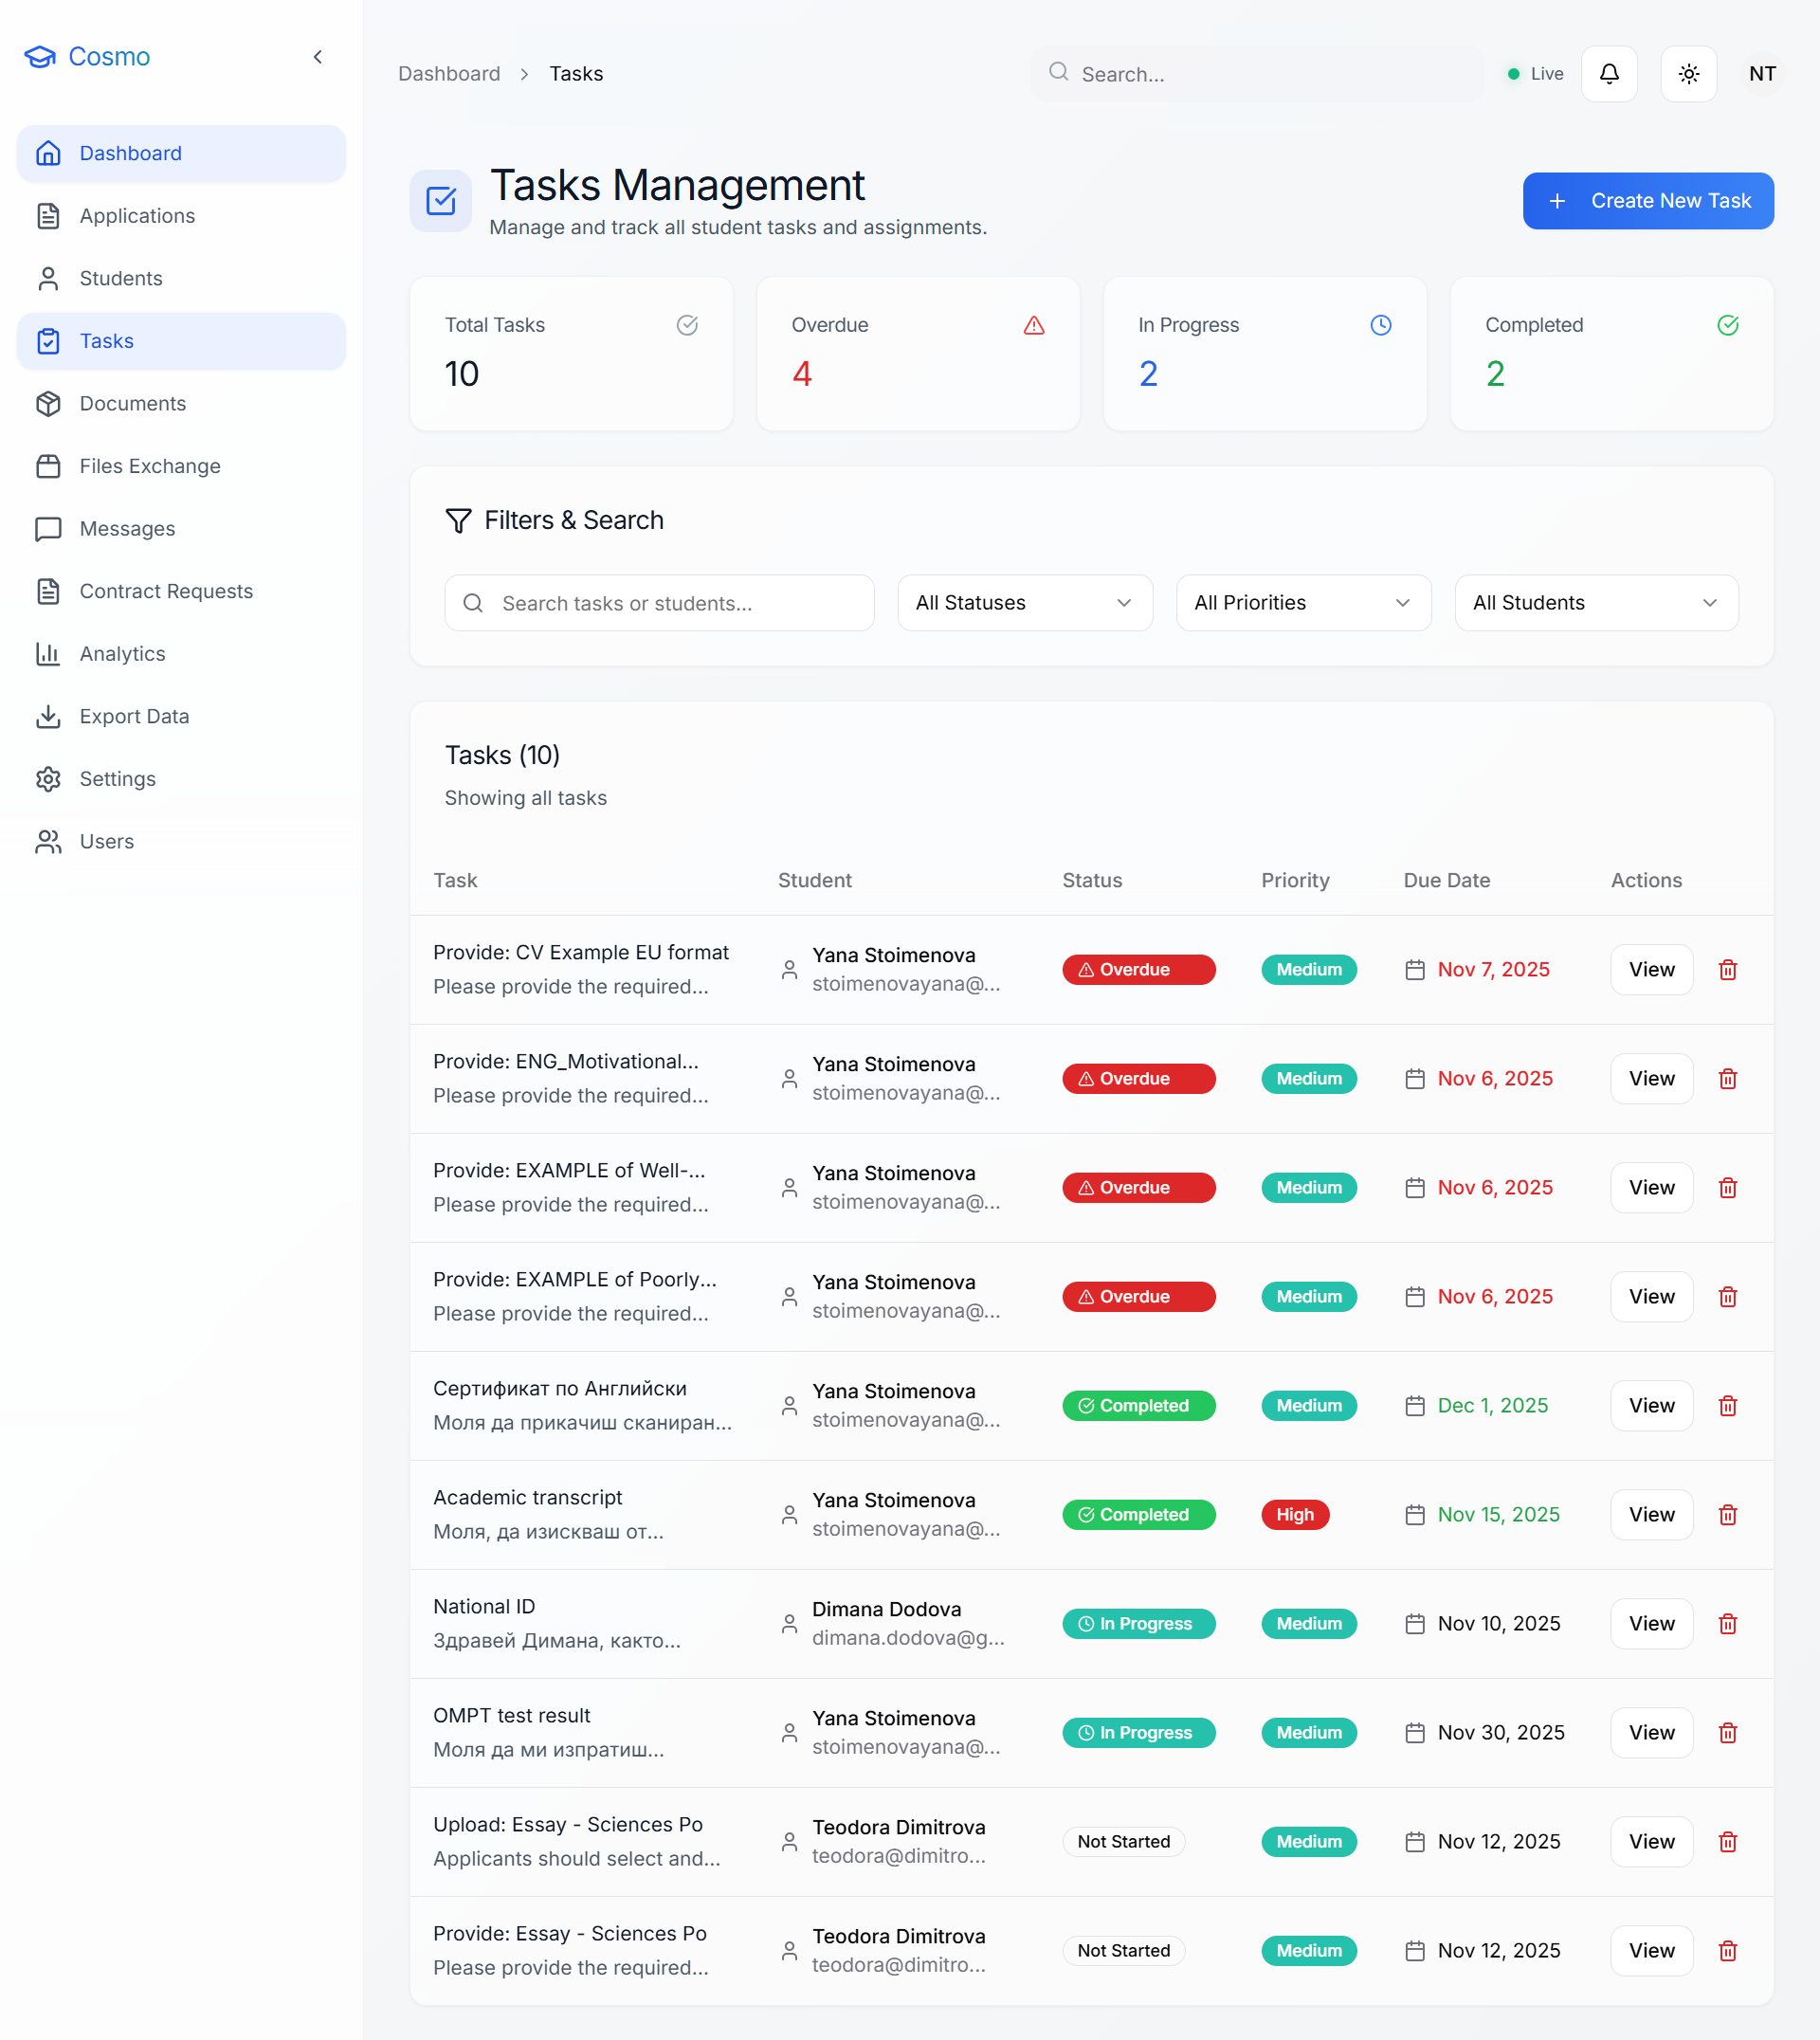1820x2040 pixels.
Task: Go to Export Data page
Action: tap(134, 716)
